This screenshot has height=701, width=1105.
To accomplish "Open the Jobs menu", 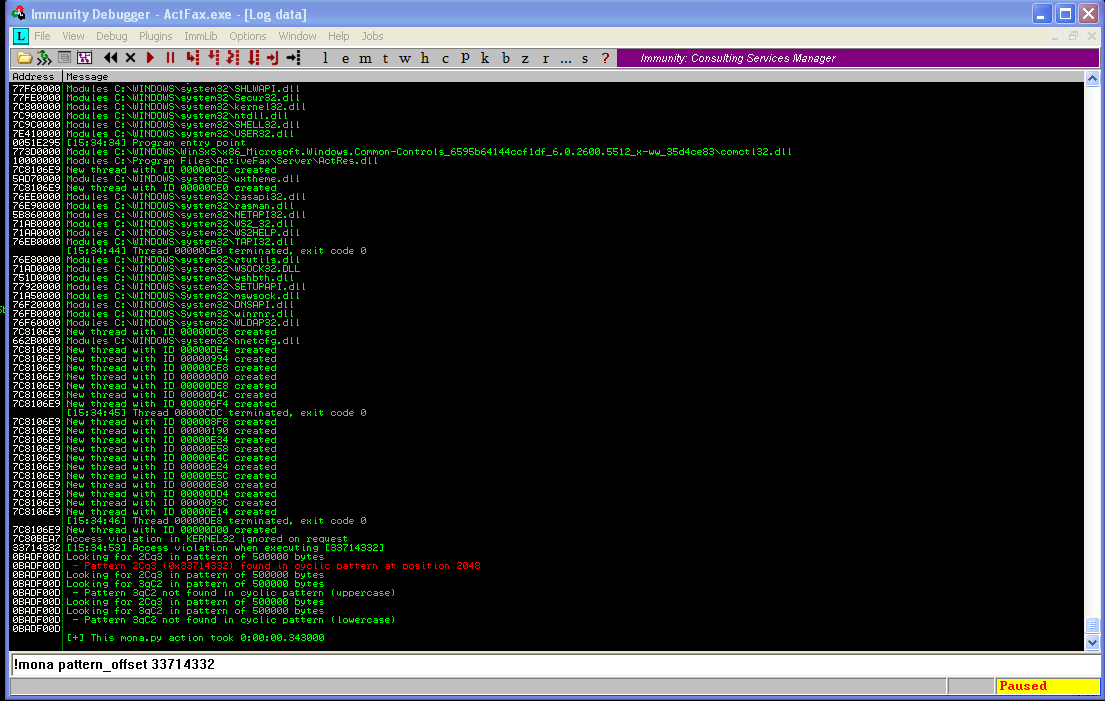I will click(372, 36).
